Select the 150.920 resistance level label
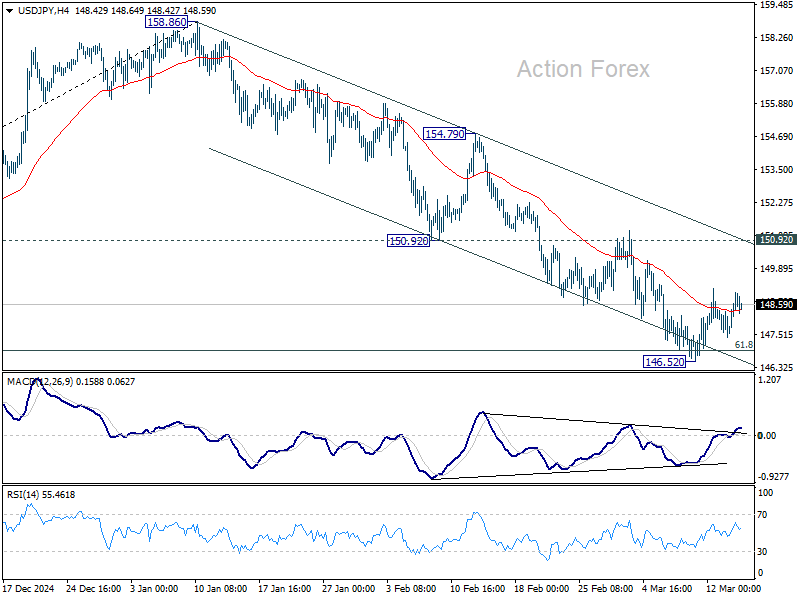Screen dimensions: 800x600 point(406,241)
